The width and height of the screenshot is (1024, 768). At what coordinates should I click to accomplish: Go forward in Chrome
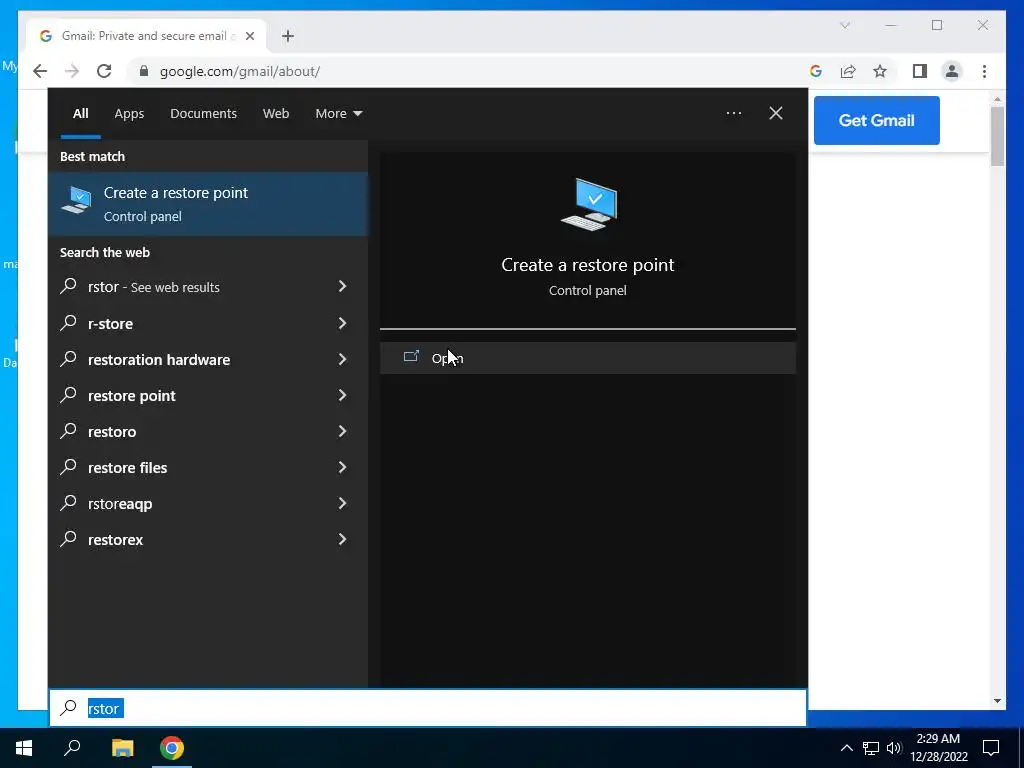(x=72, y=71)
